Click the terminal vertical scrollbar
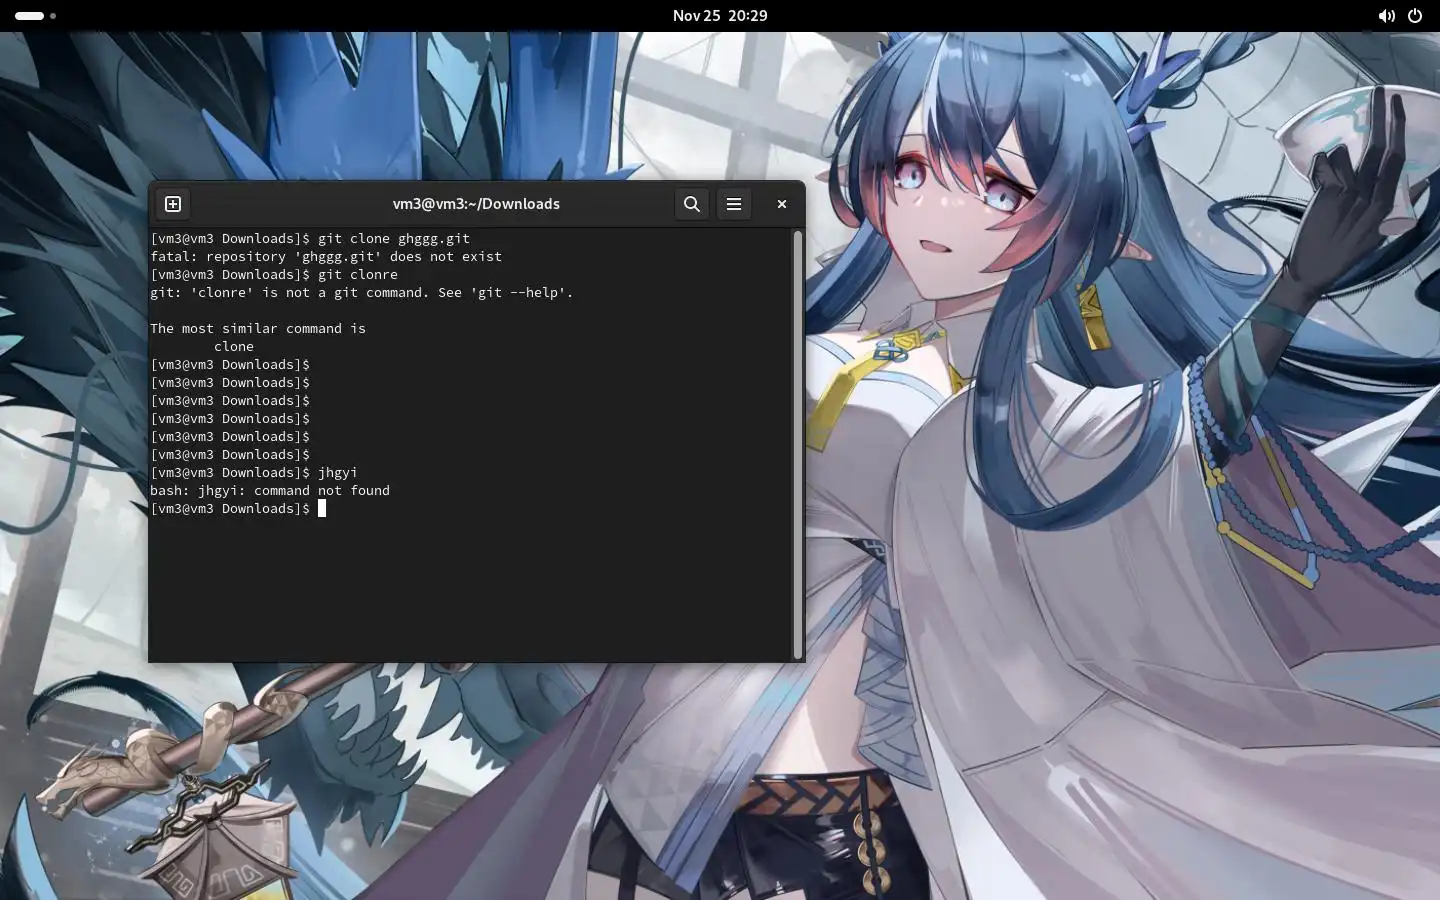 [x=798, y=444]
